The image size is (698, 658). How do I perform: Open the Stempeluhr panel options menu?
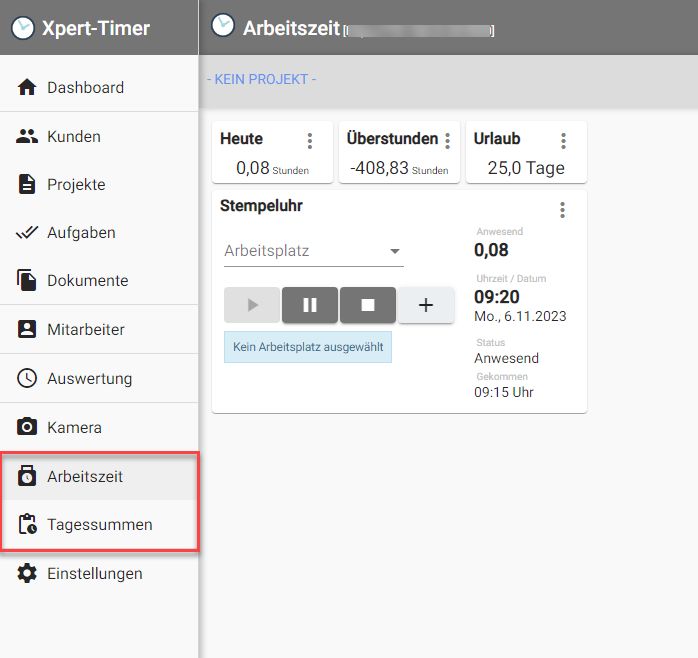pyautogui.click(x=562, y=210)
